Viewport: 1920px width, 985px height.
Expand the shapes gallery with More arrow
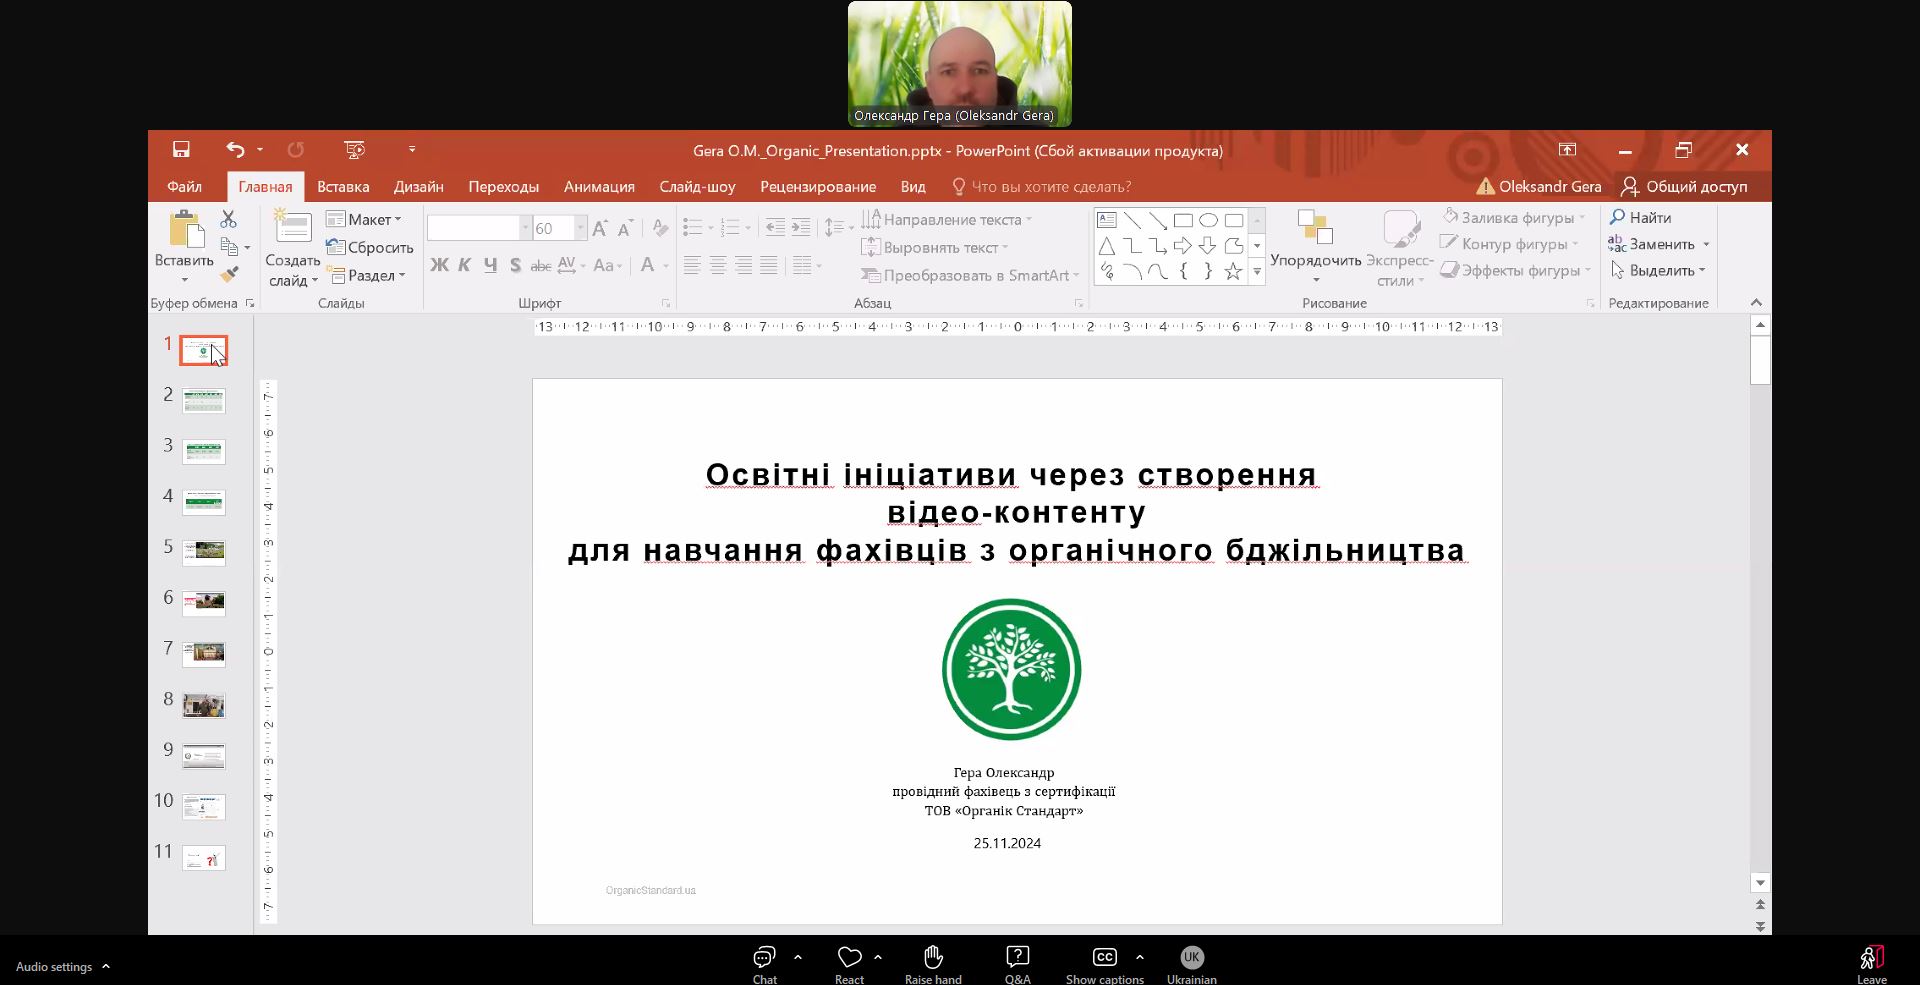coord(1257,272)
